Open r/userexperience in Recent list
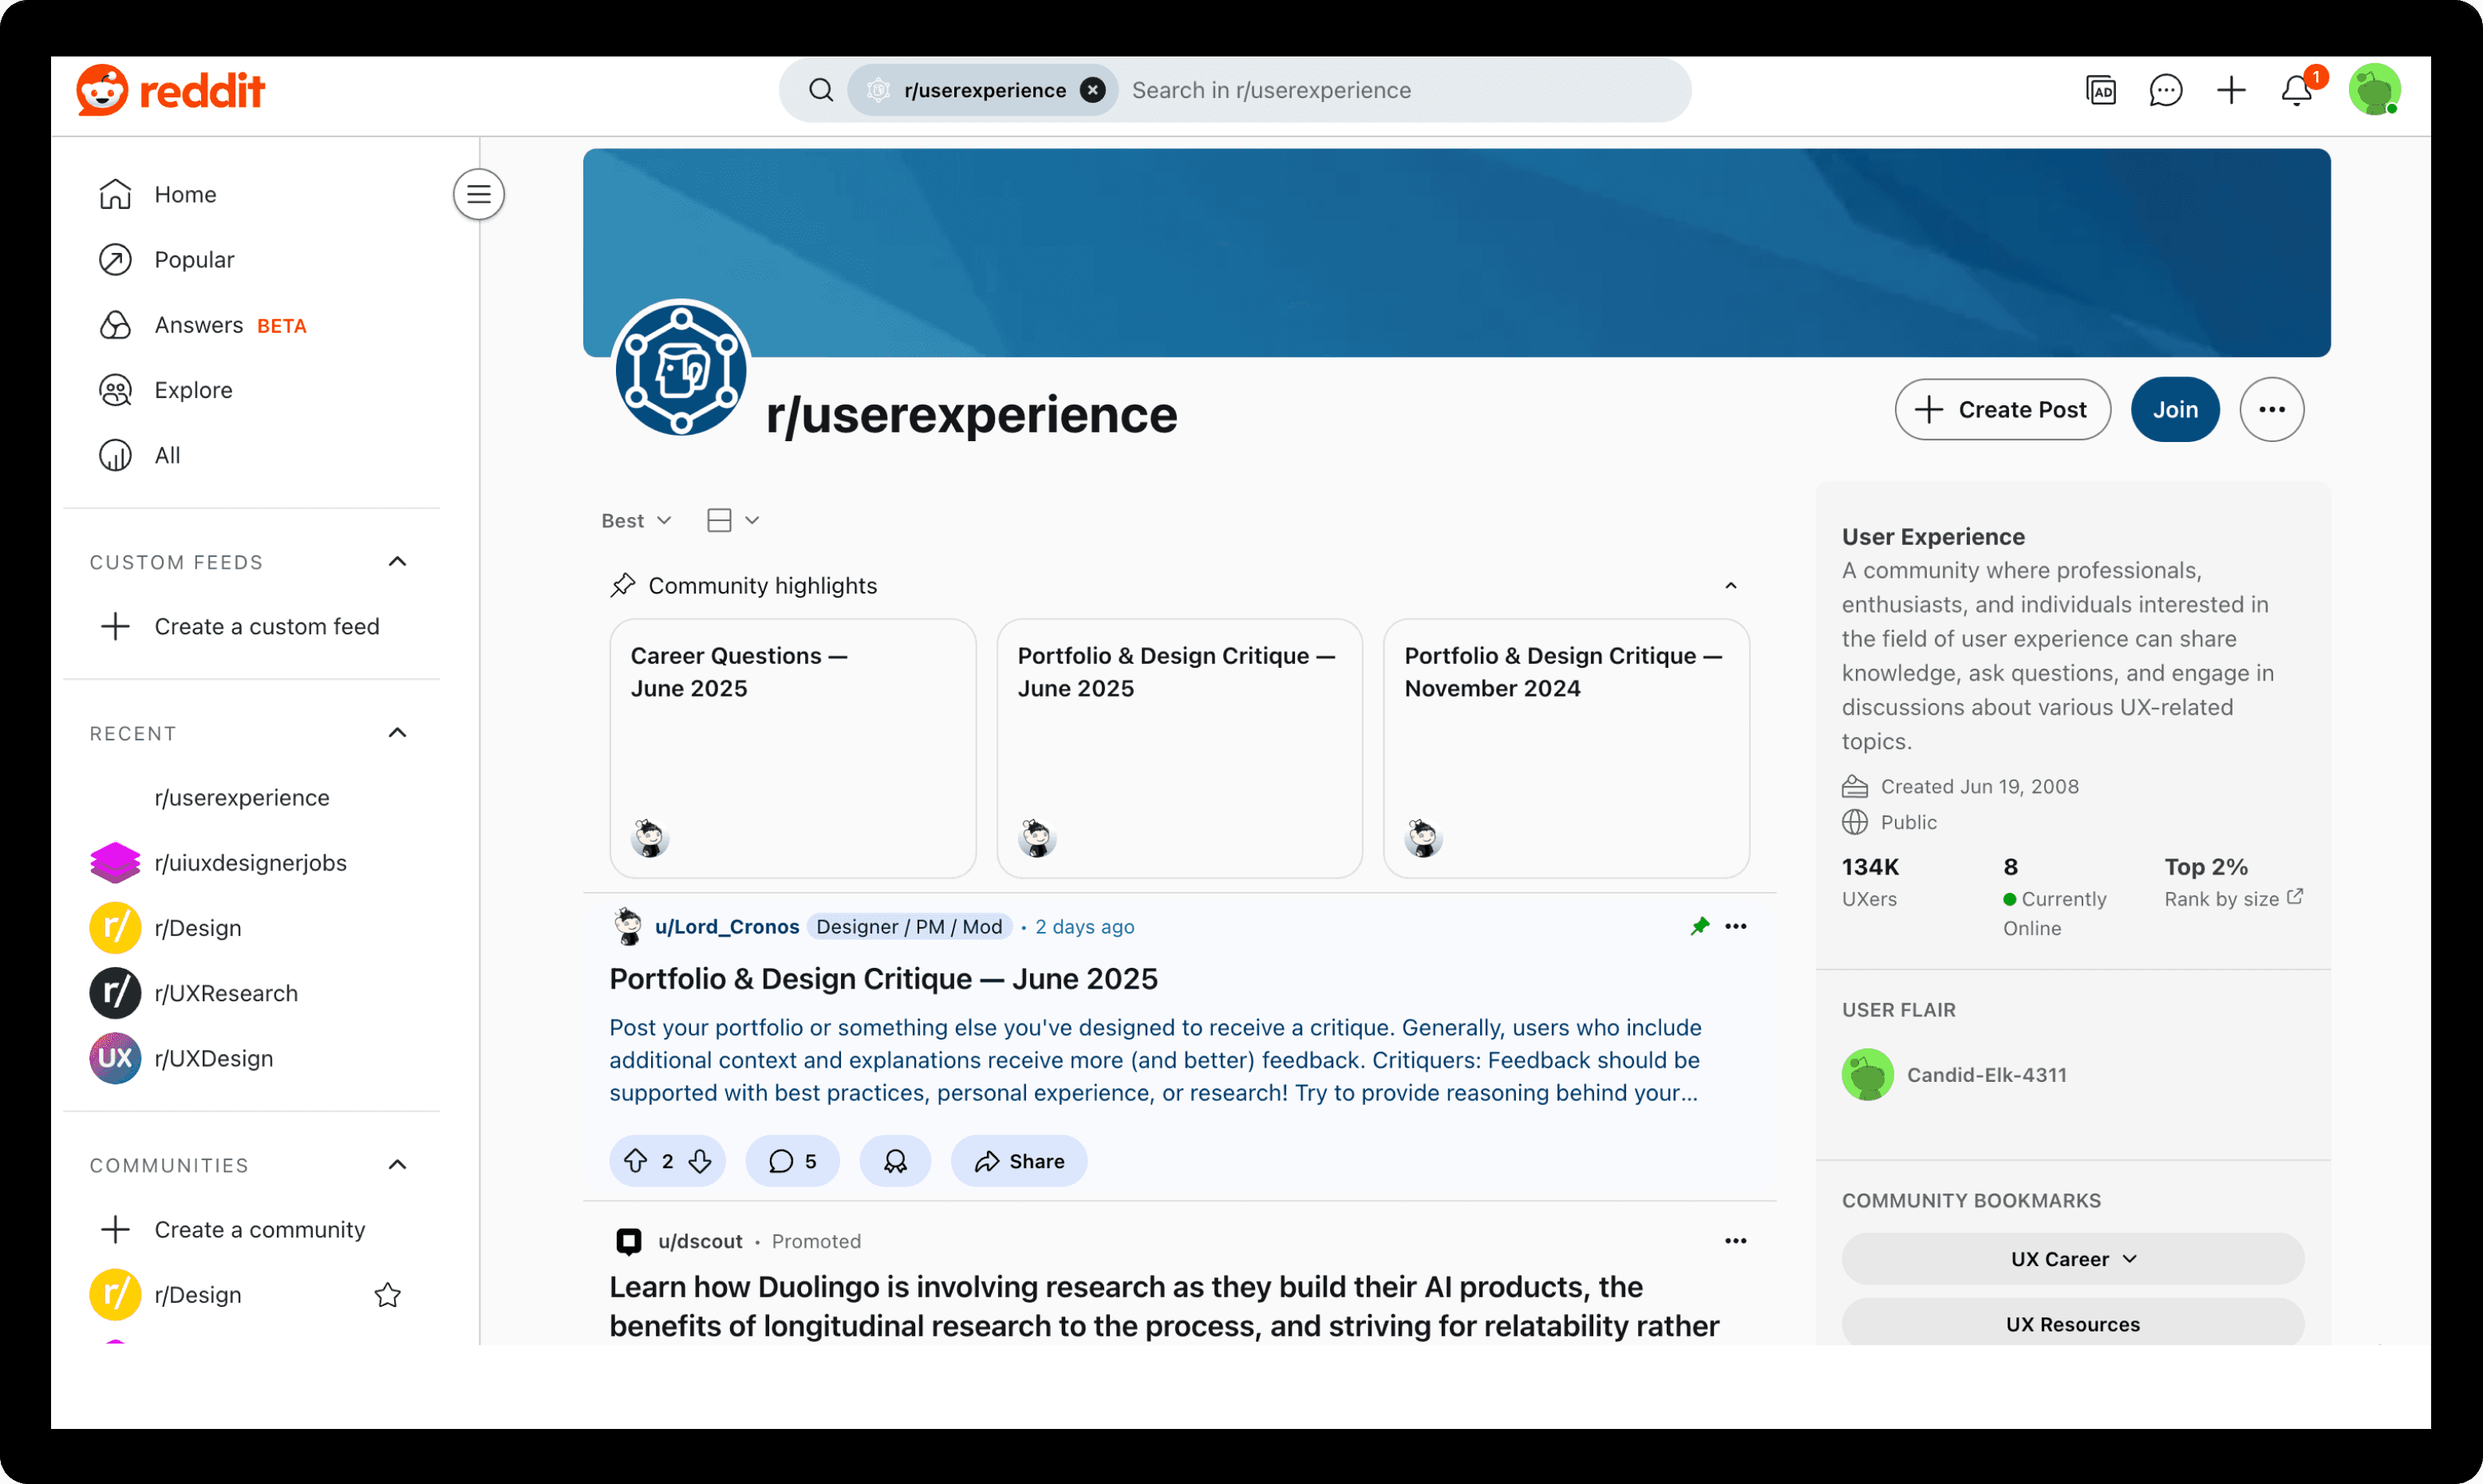Screen dimensions: 2483x1484 (x=252, y=797)
